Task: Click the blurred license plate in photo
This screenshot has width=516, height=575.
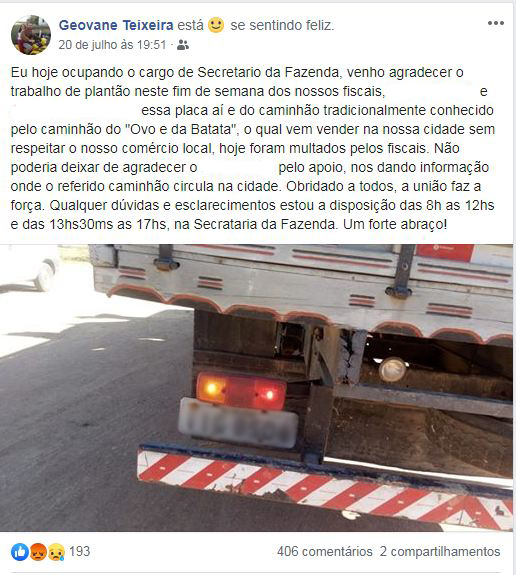Action: [x=238, y=423]
